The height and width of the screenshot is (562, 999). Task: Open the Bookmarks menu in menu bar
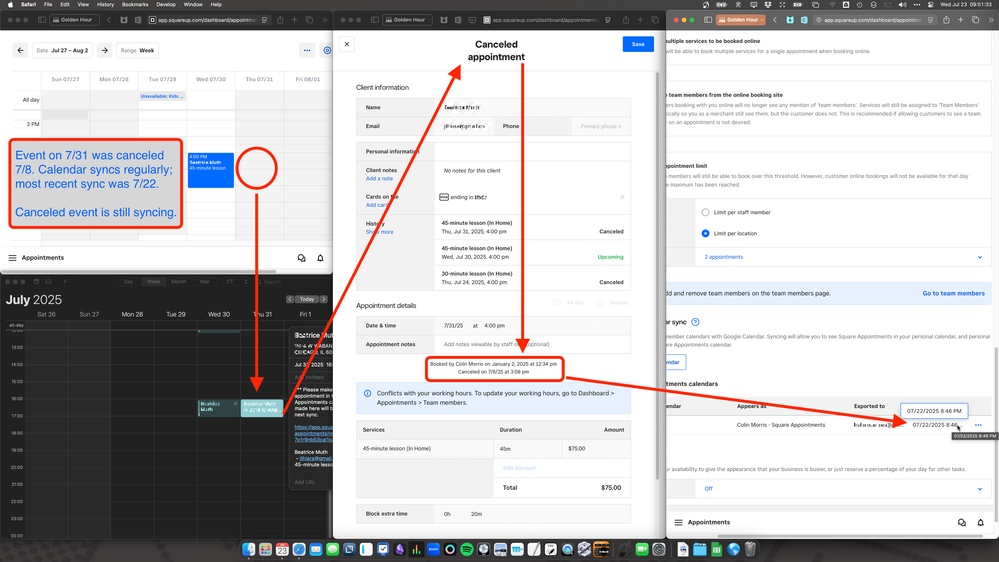(x=134, y=5)
